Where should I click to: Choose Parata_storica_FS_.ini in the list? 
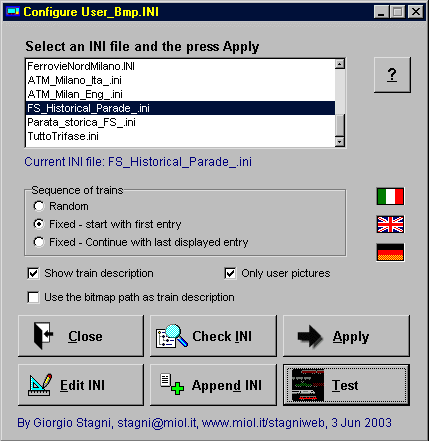tap(180, 122)
